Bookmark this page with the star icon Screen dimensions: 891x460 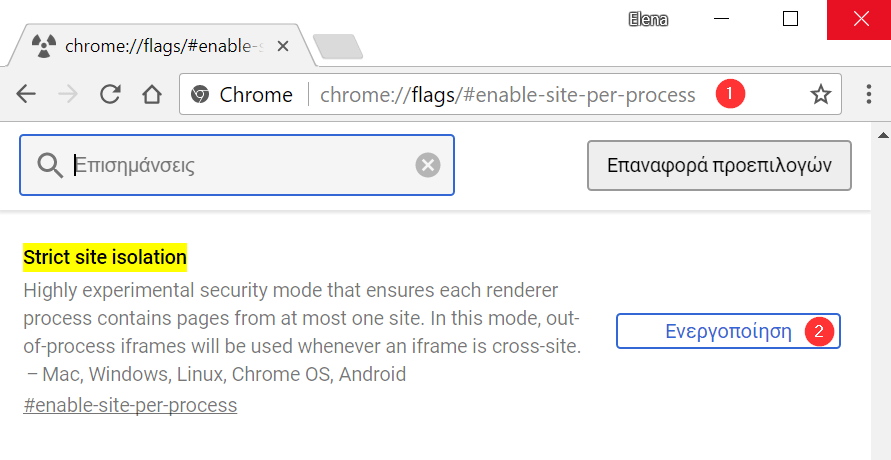pyautogui.click(x=821, y=95)
